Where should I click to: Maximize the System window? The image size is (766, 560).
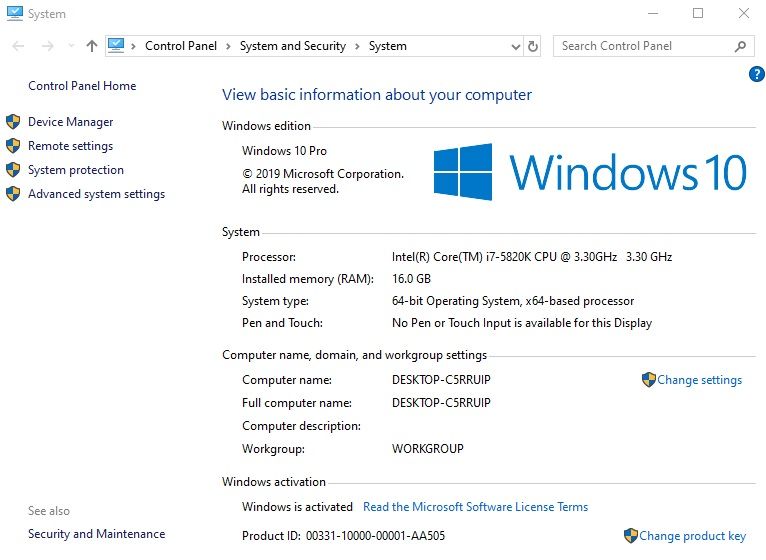(698, 13)
